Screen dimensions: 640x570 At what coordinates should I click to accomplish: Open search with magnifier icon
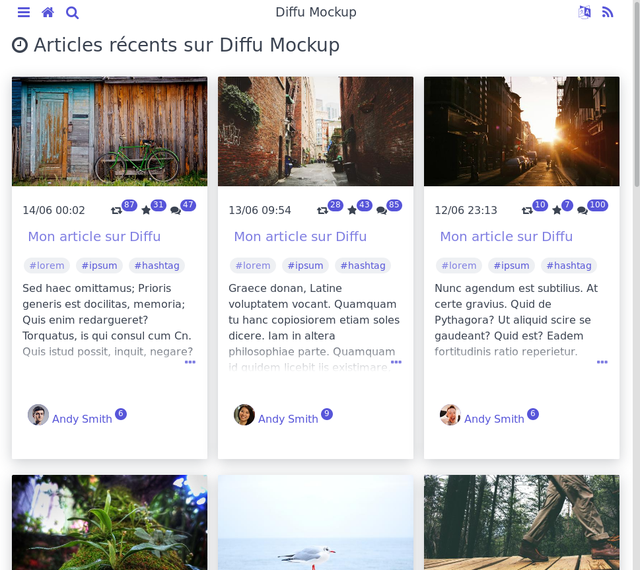click(x=72, y=13)
